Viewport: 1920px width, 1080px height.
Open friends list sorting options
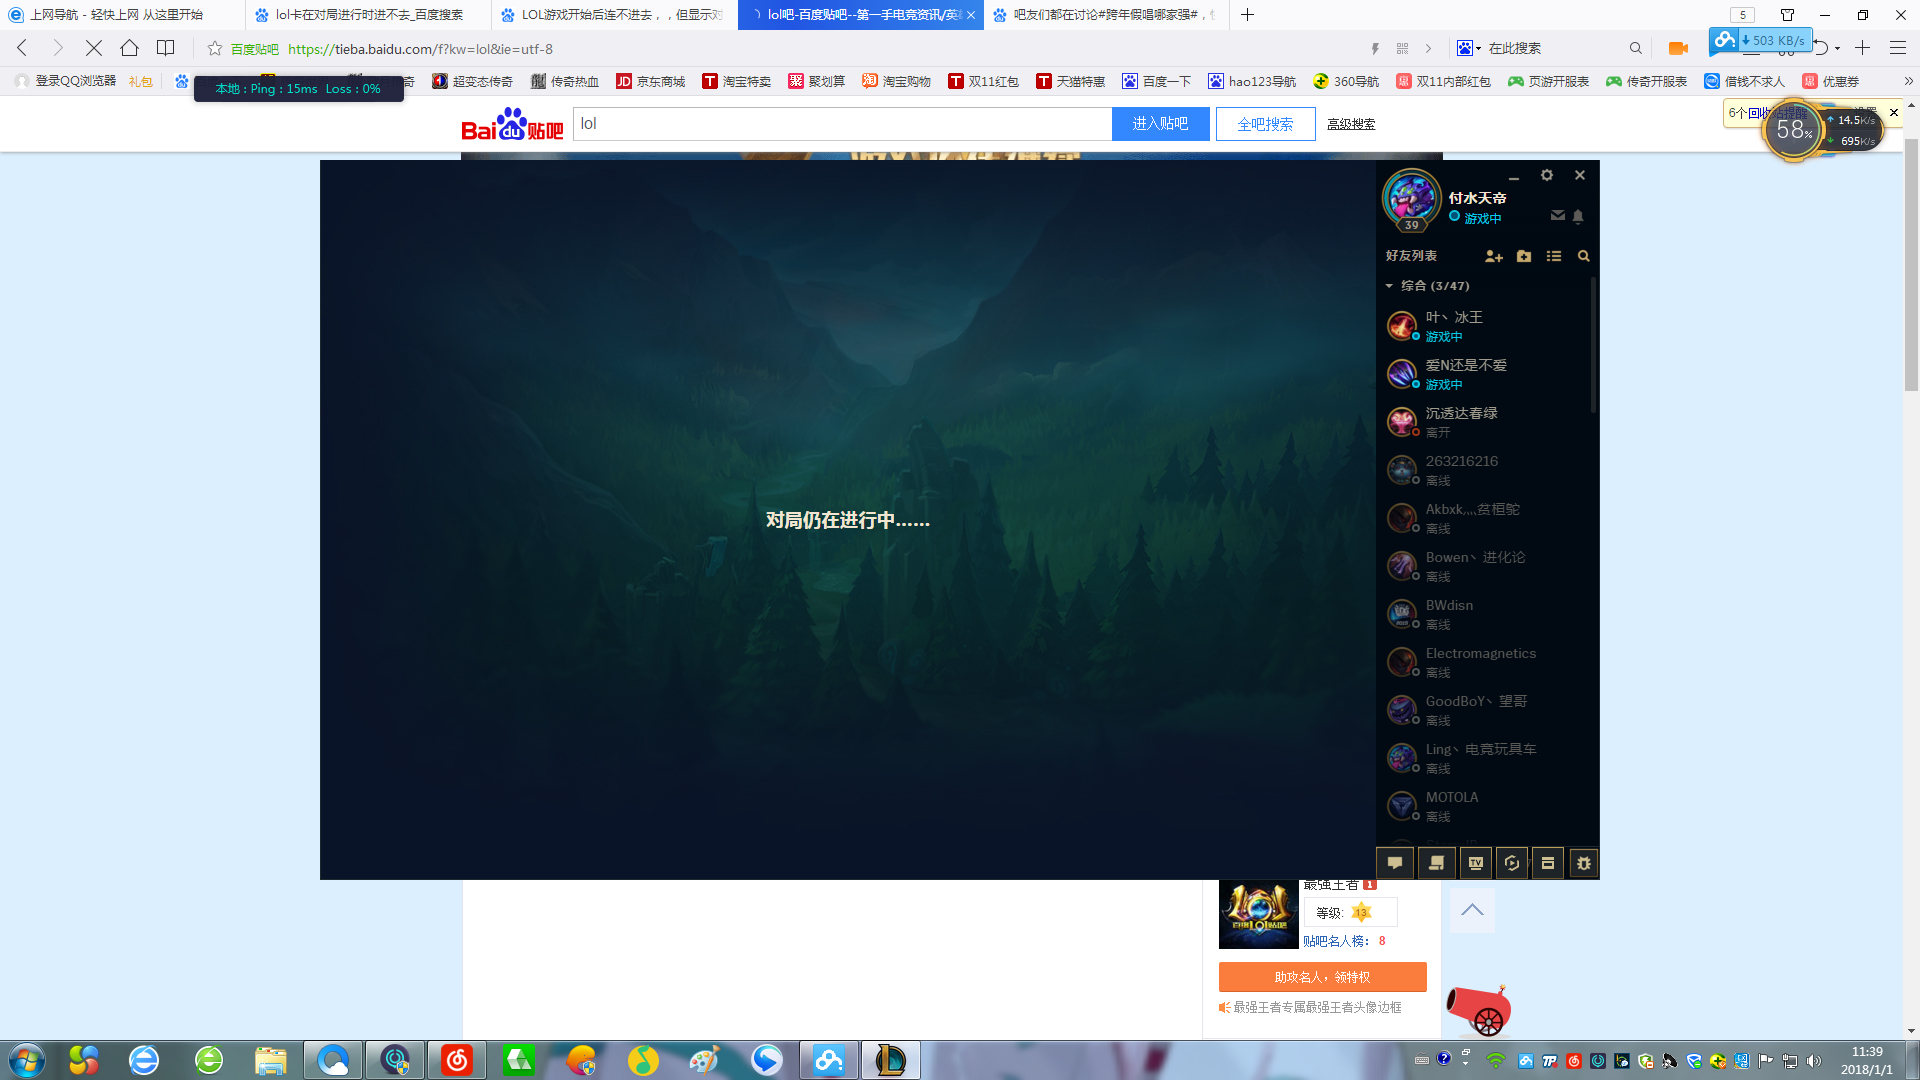(1554, 256)
